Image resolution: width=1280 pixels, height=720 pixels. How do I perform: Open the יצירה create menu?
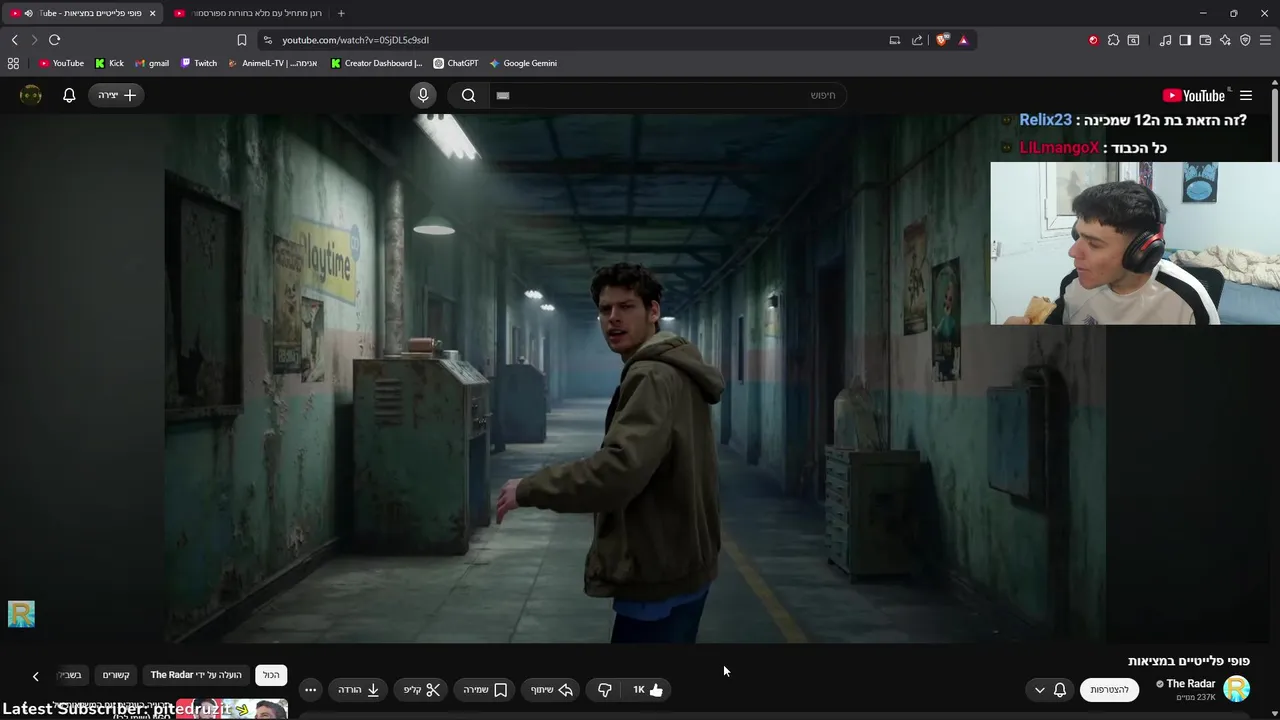click(x=117, y=95)
